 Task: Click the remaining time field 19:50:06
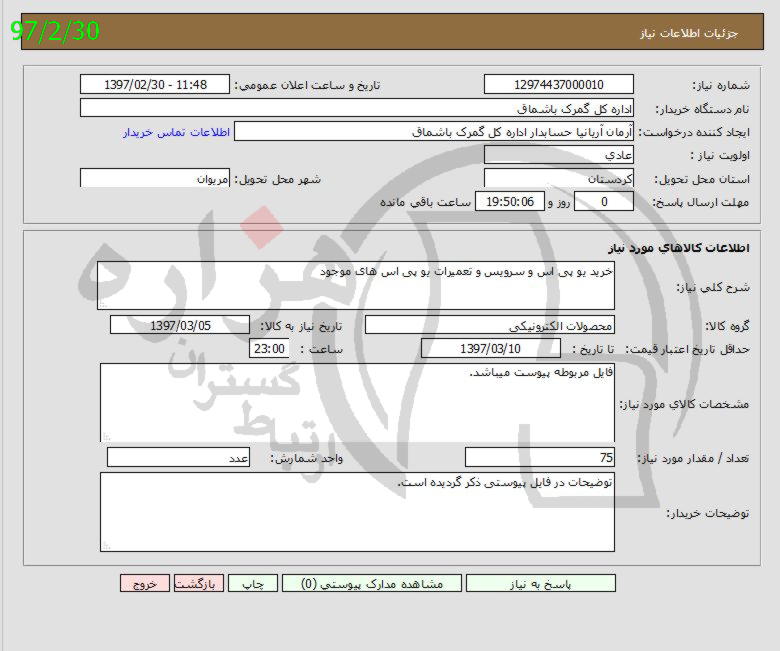(x=510, y=202)
